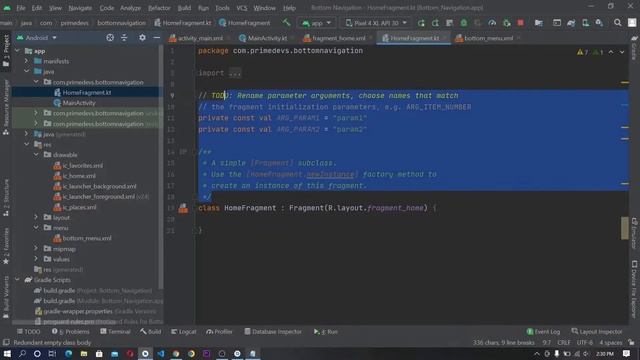This screenshot has height=360, width=640.
Task: Click the Run app toolbar icon
Action: 421,23
